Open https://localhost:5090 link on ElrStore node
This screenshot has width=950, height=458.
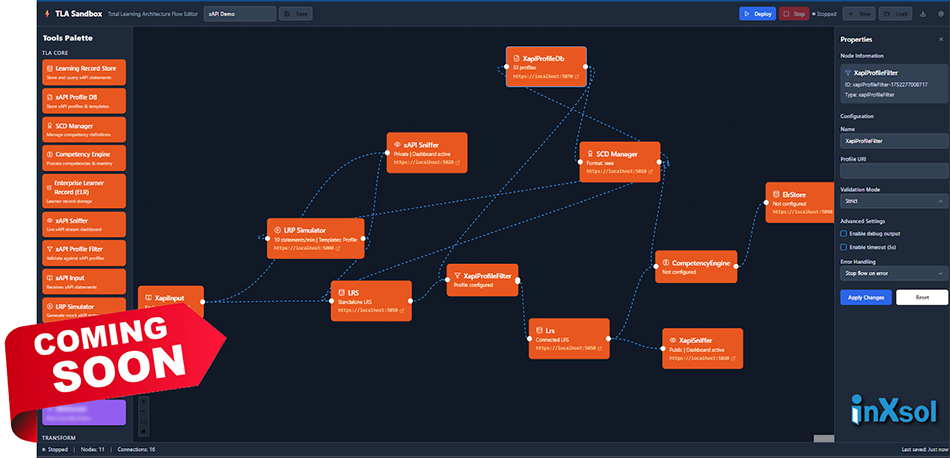pyautogui.click(x=803, y=212)
